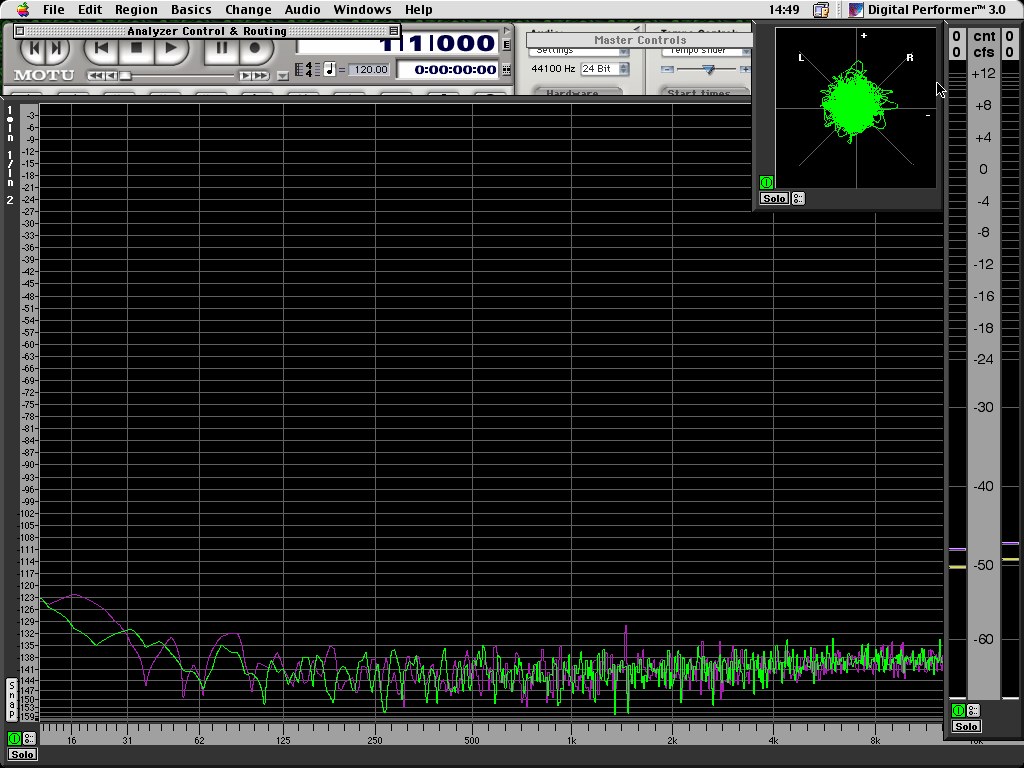Click the slow forward single-arrow button
Viewport: 1024px width, 768px height.
tap(245, 76)
